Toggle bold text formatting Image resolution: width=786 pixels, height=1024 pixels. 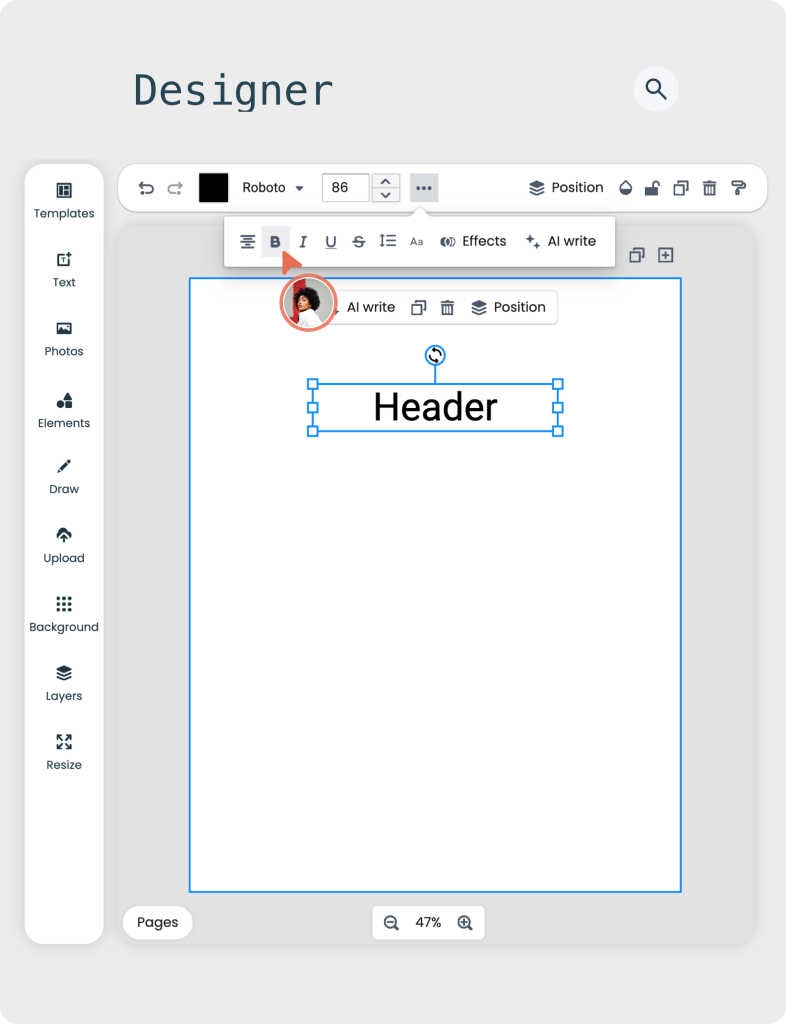click(275, 242)
